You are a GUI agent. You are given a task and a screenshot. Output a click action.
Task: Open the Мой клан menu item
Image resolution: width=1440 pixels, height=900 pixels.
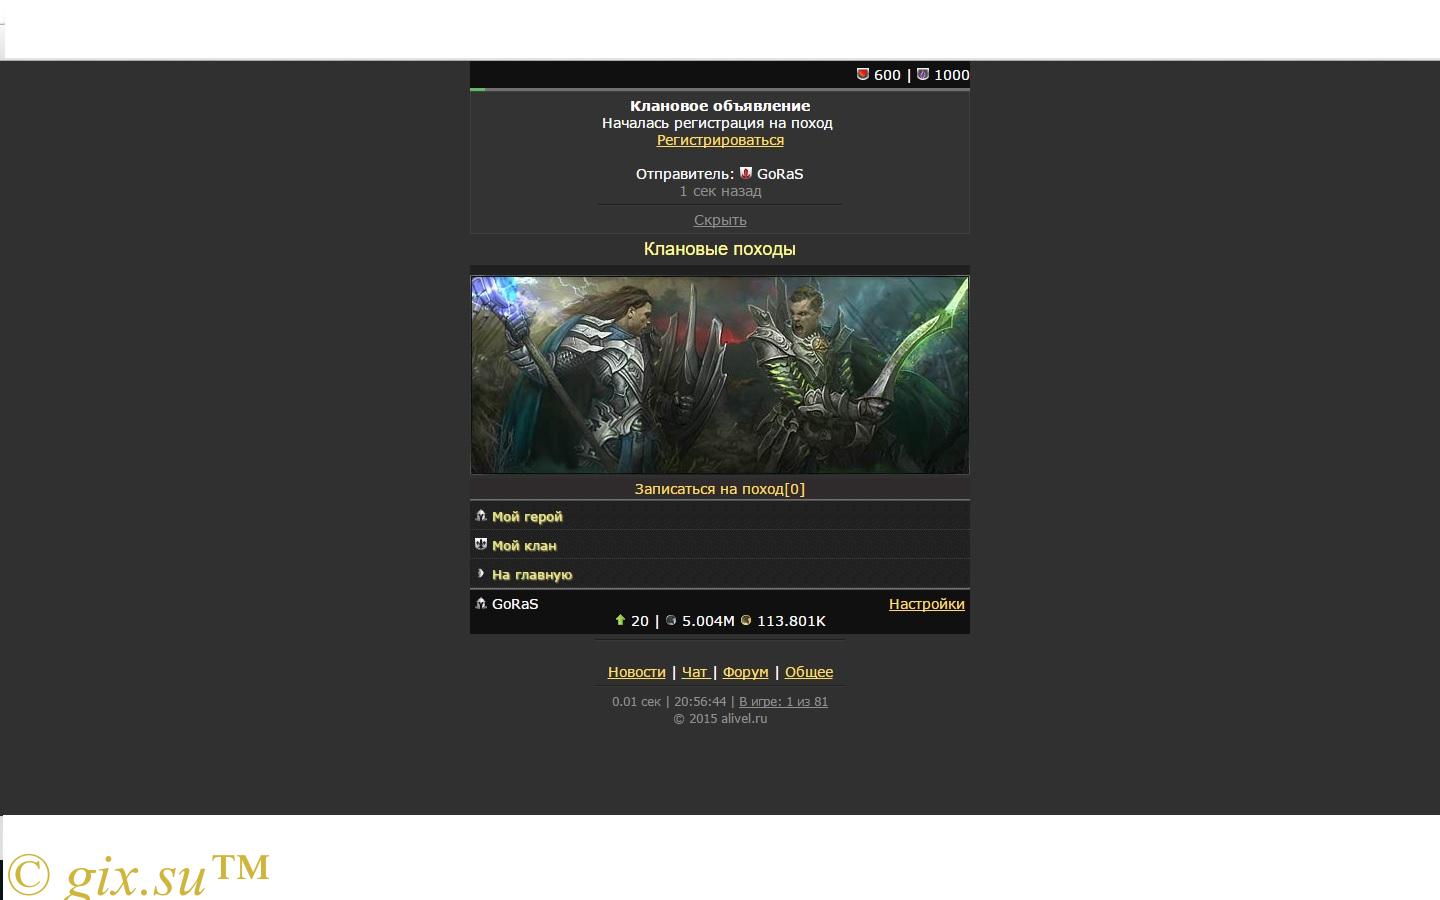pos(720,545)
